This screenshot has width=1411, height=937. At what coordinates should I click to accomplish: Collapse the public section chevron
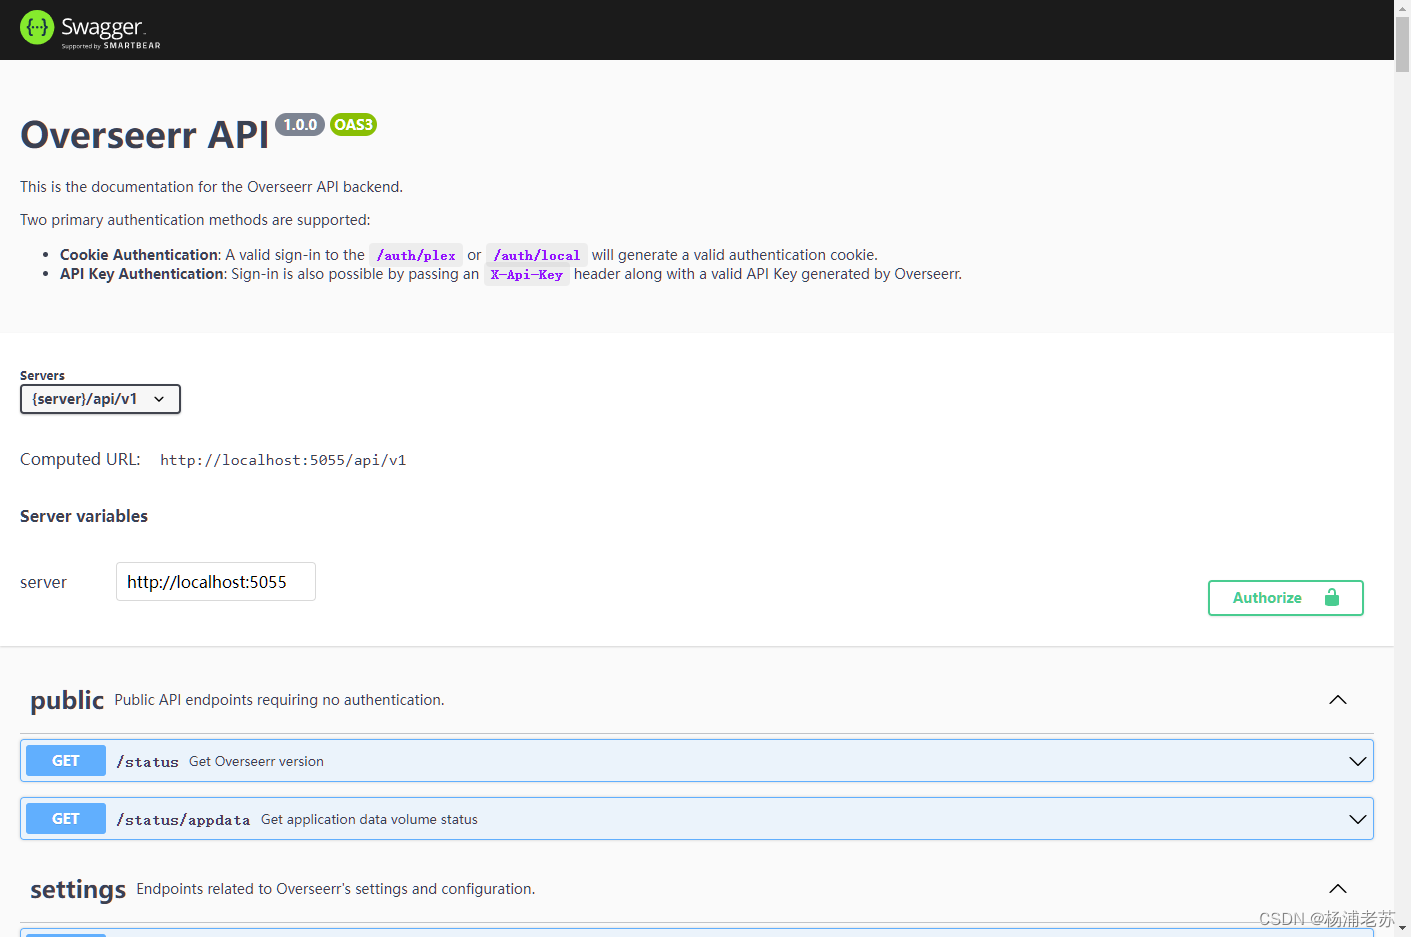1338,700
